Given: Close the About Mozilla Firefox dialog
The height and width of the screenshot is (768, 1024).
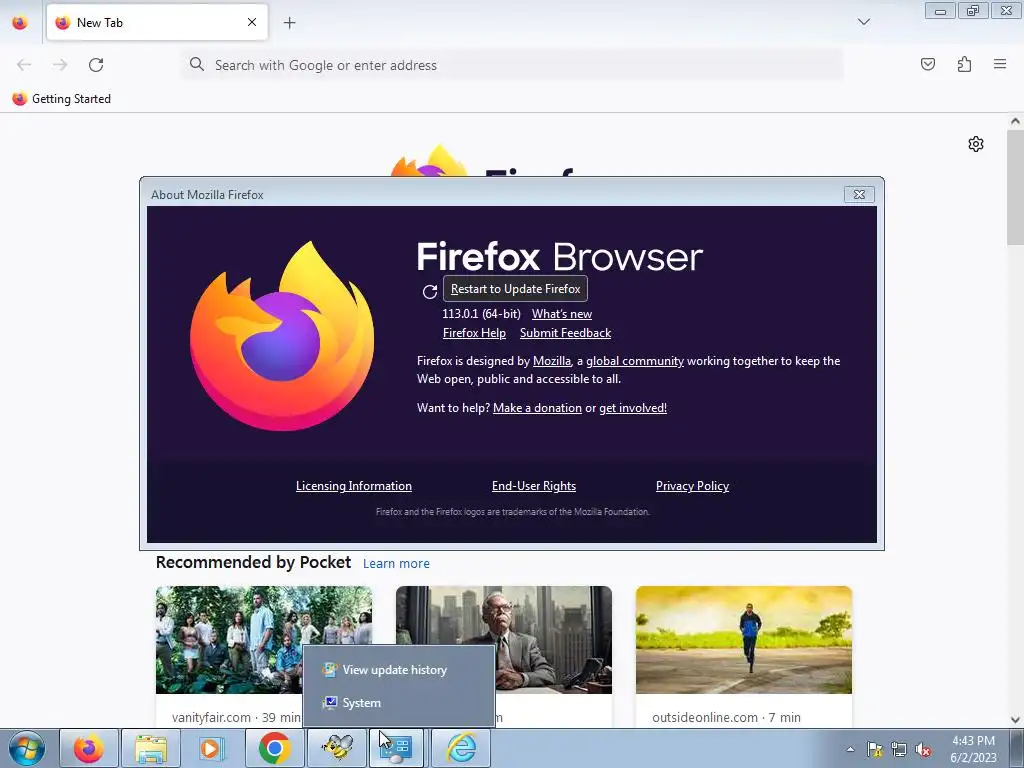Looking at the screenshot, I should tap(859, 195).
